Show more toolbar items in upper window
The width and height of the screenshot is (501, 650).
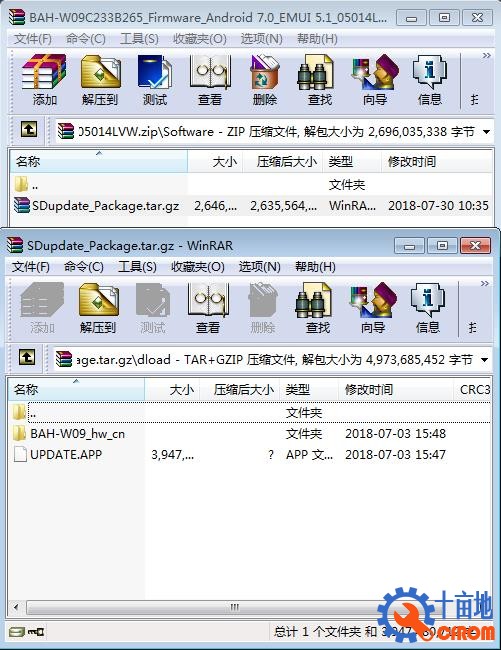[486, 56]
